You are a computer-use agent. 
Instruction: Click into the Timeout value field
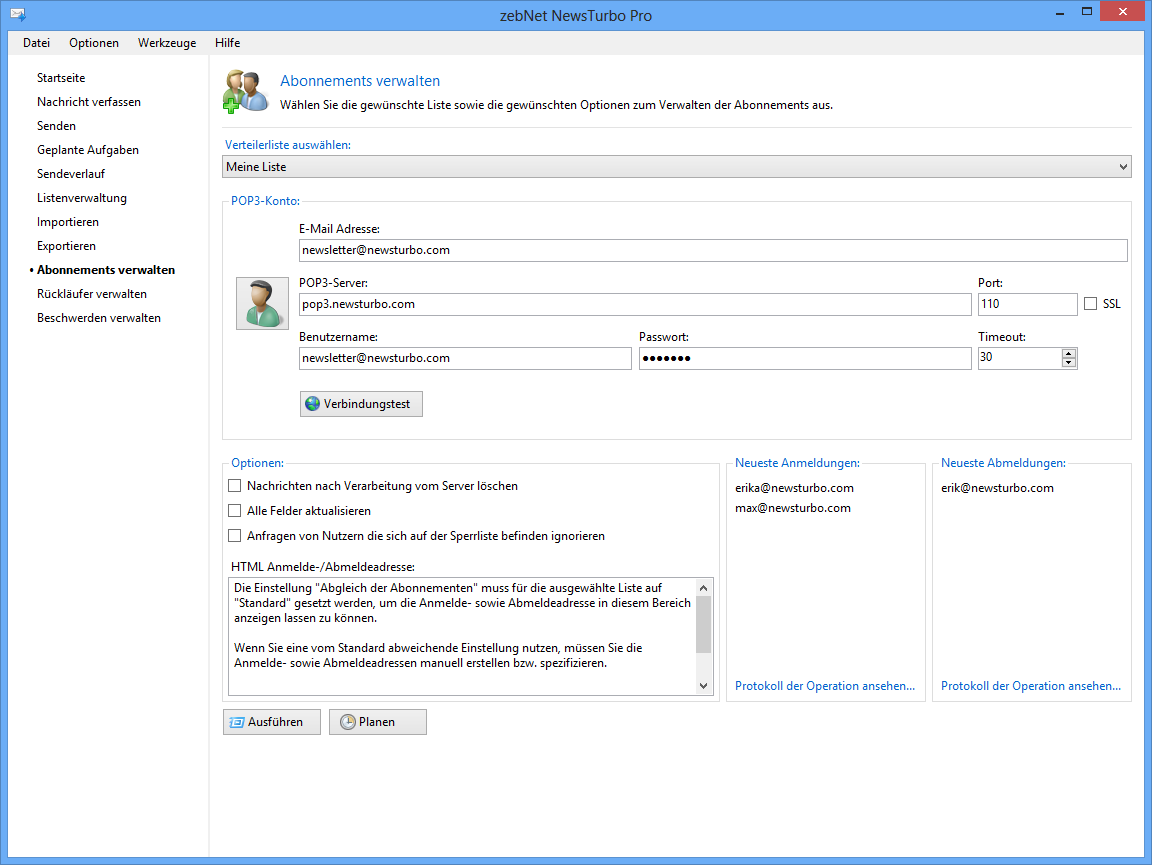click(x=1020, y=358)
